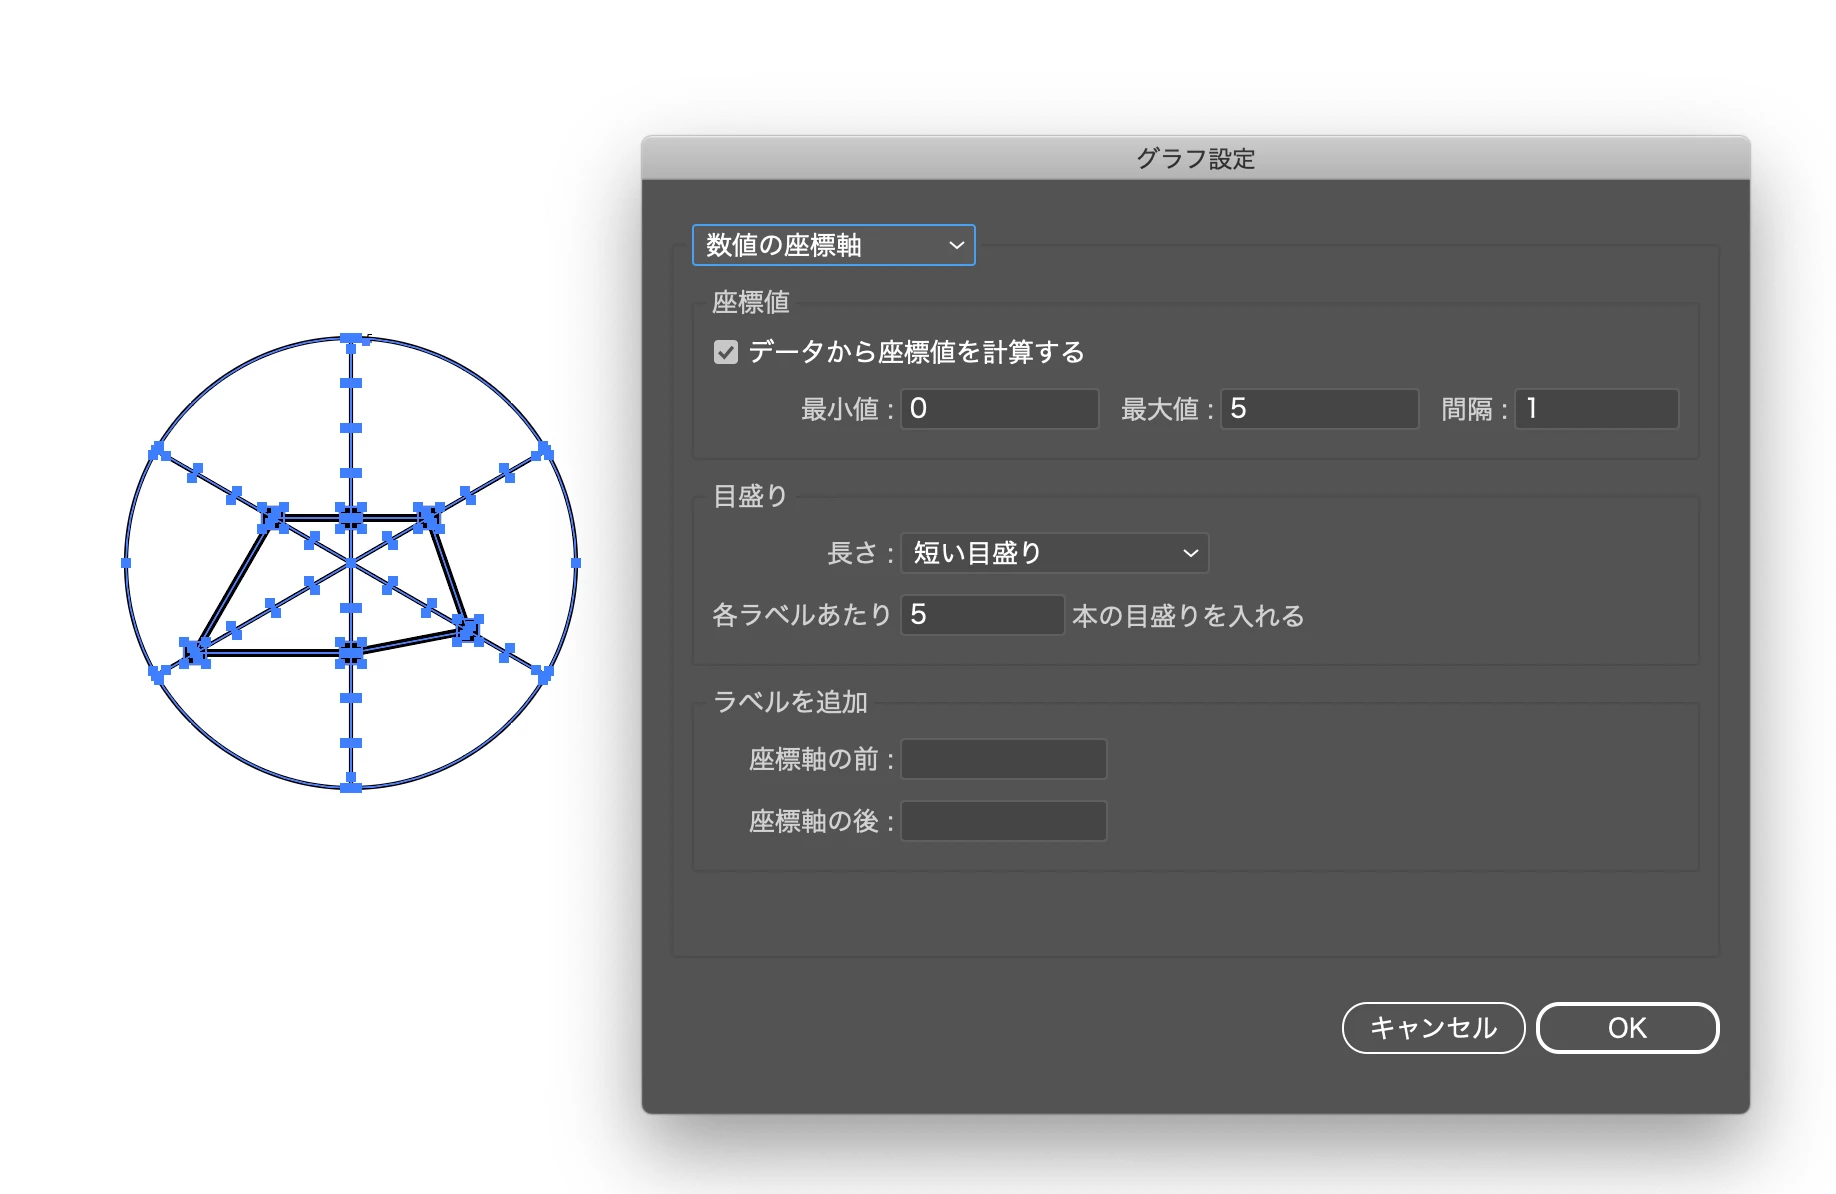Click the 最小値 input field
The width and height of the screenshot is (1836, 1194).
(x=1000, y=409)
